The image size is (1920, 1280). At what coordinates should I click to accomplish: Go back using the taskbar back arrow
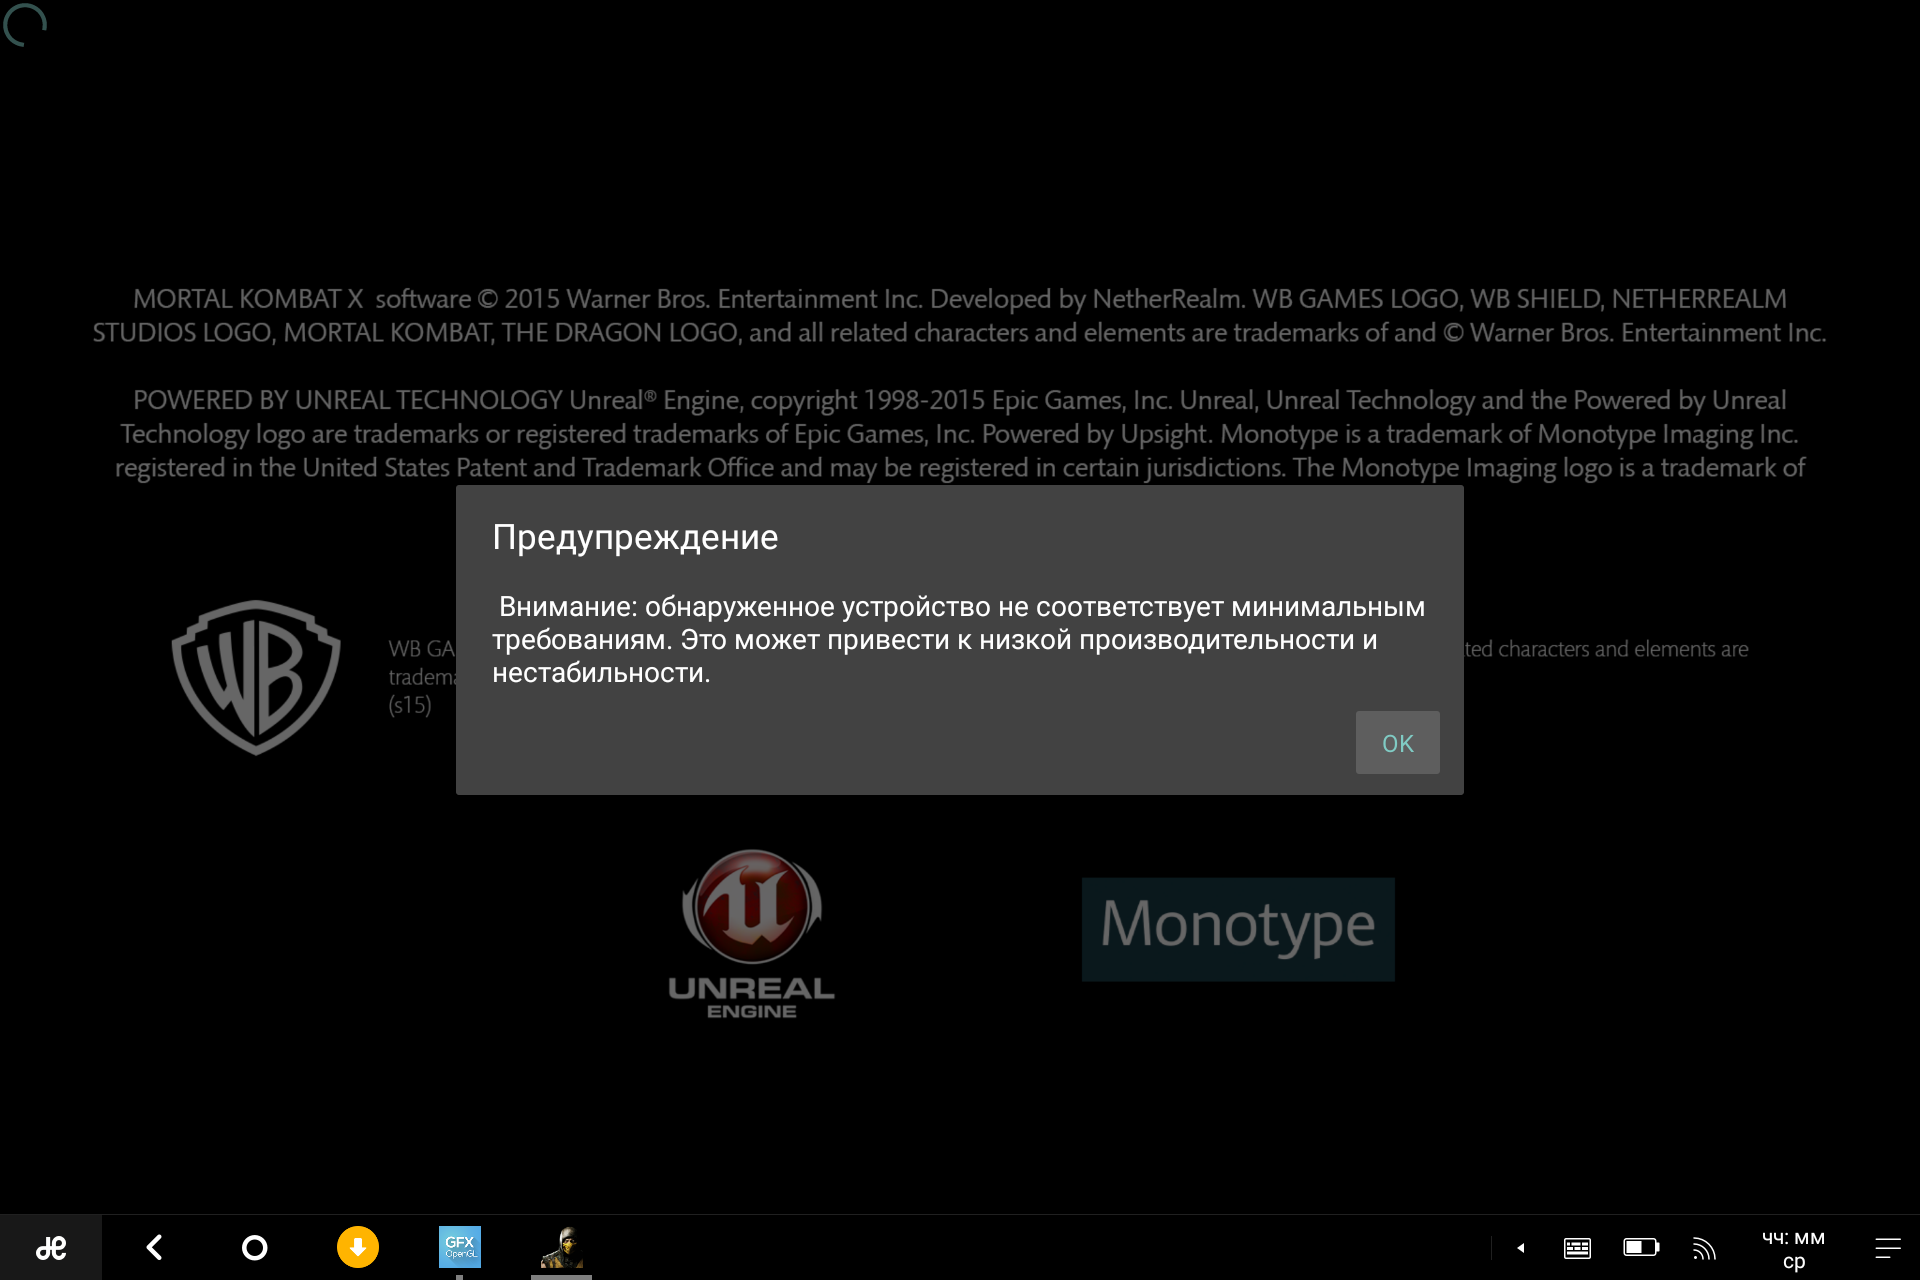click(154, 1247)
